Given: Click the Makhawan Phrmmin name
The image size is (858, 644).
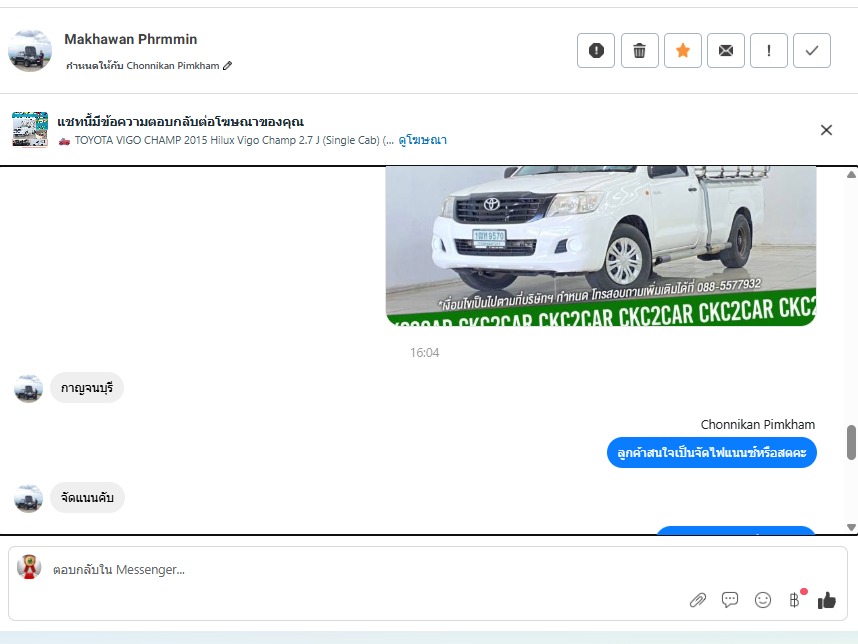Looking at the screenshot, I should 130,39.
